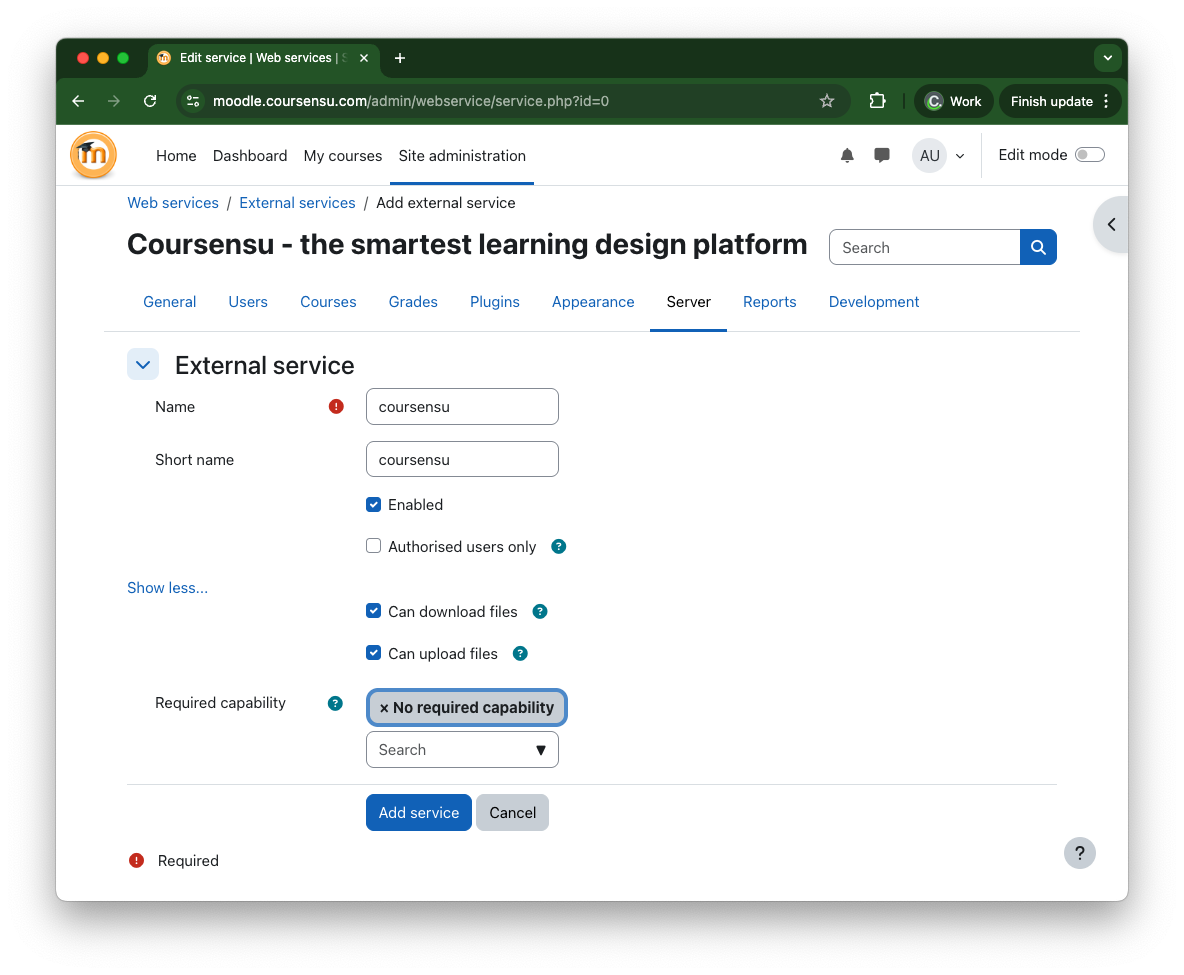Open the browser extensions puzzle icon
The width and height of the screenshot is (1184, 975).
(877, 101)
